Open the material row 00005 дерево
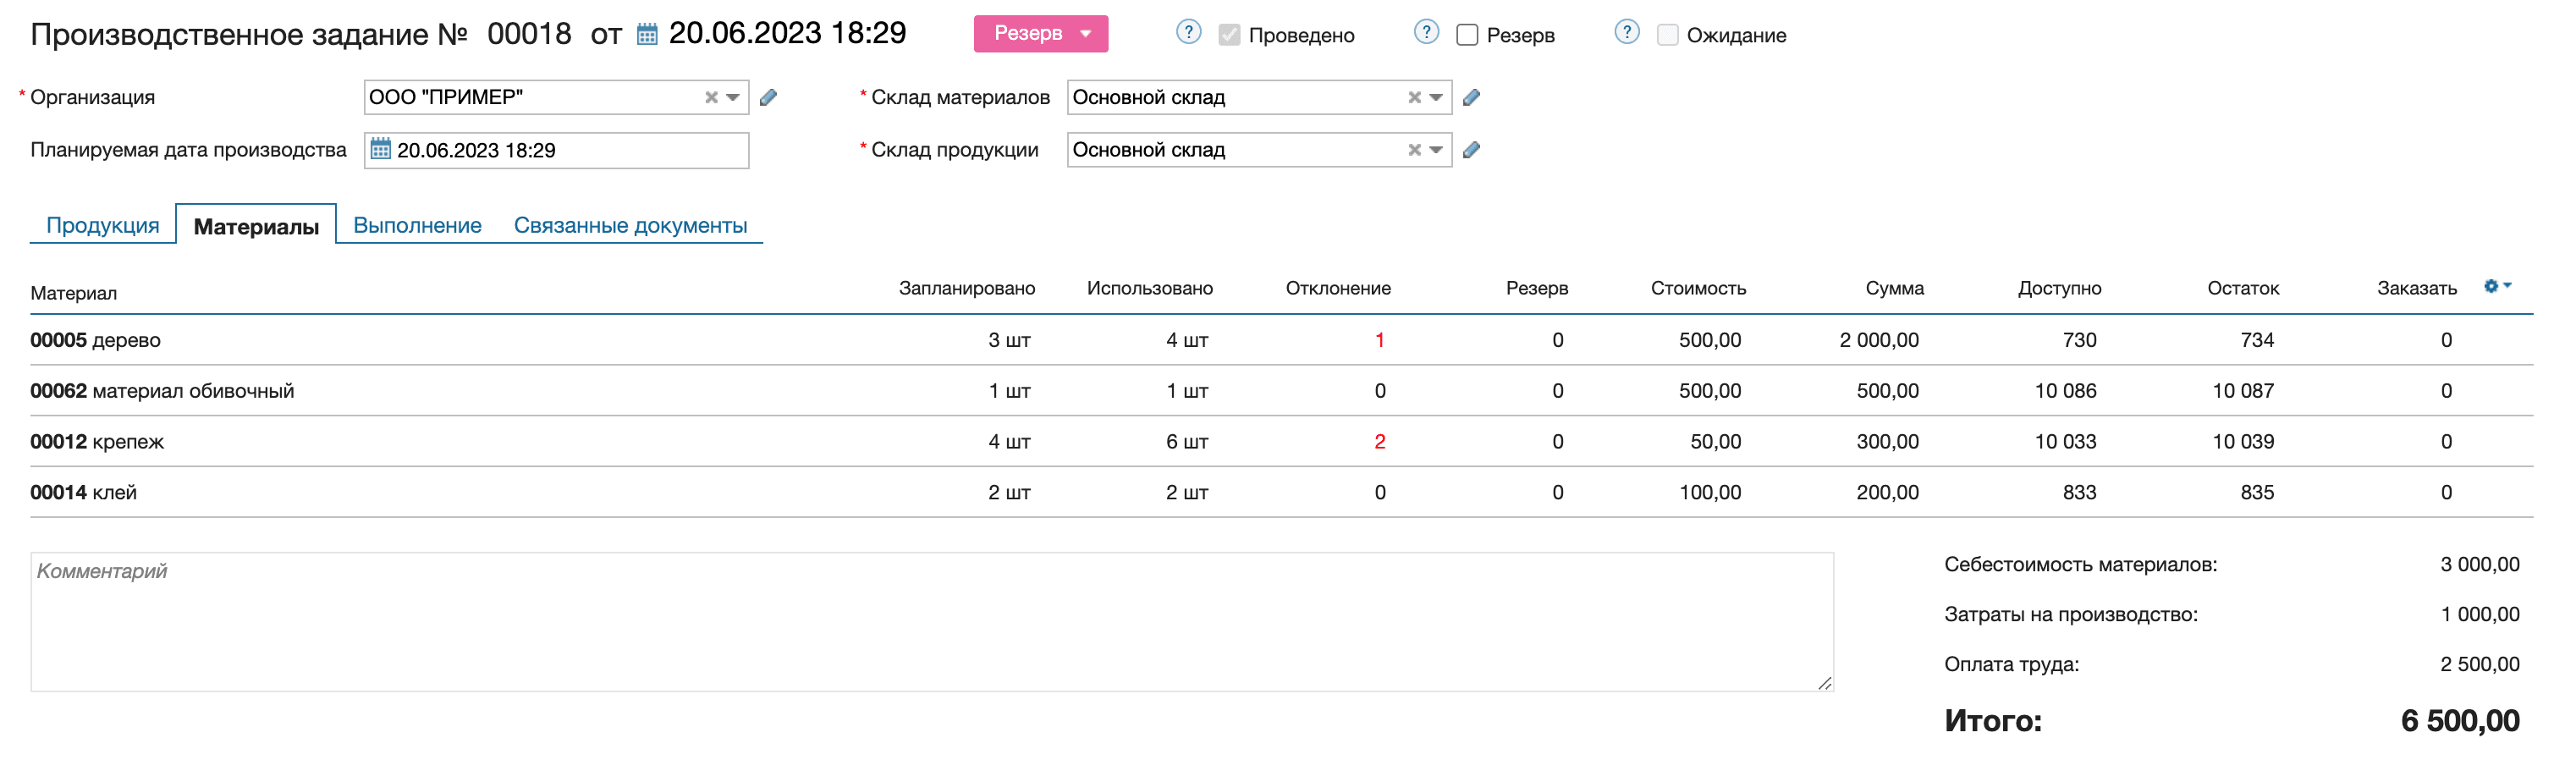The height and width of the screenshot is (760, 2576). click(x=96, y=340)
